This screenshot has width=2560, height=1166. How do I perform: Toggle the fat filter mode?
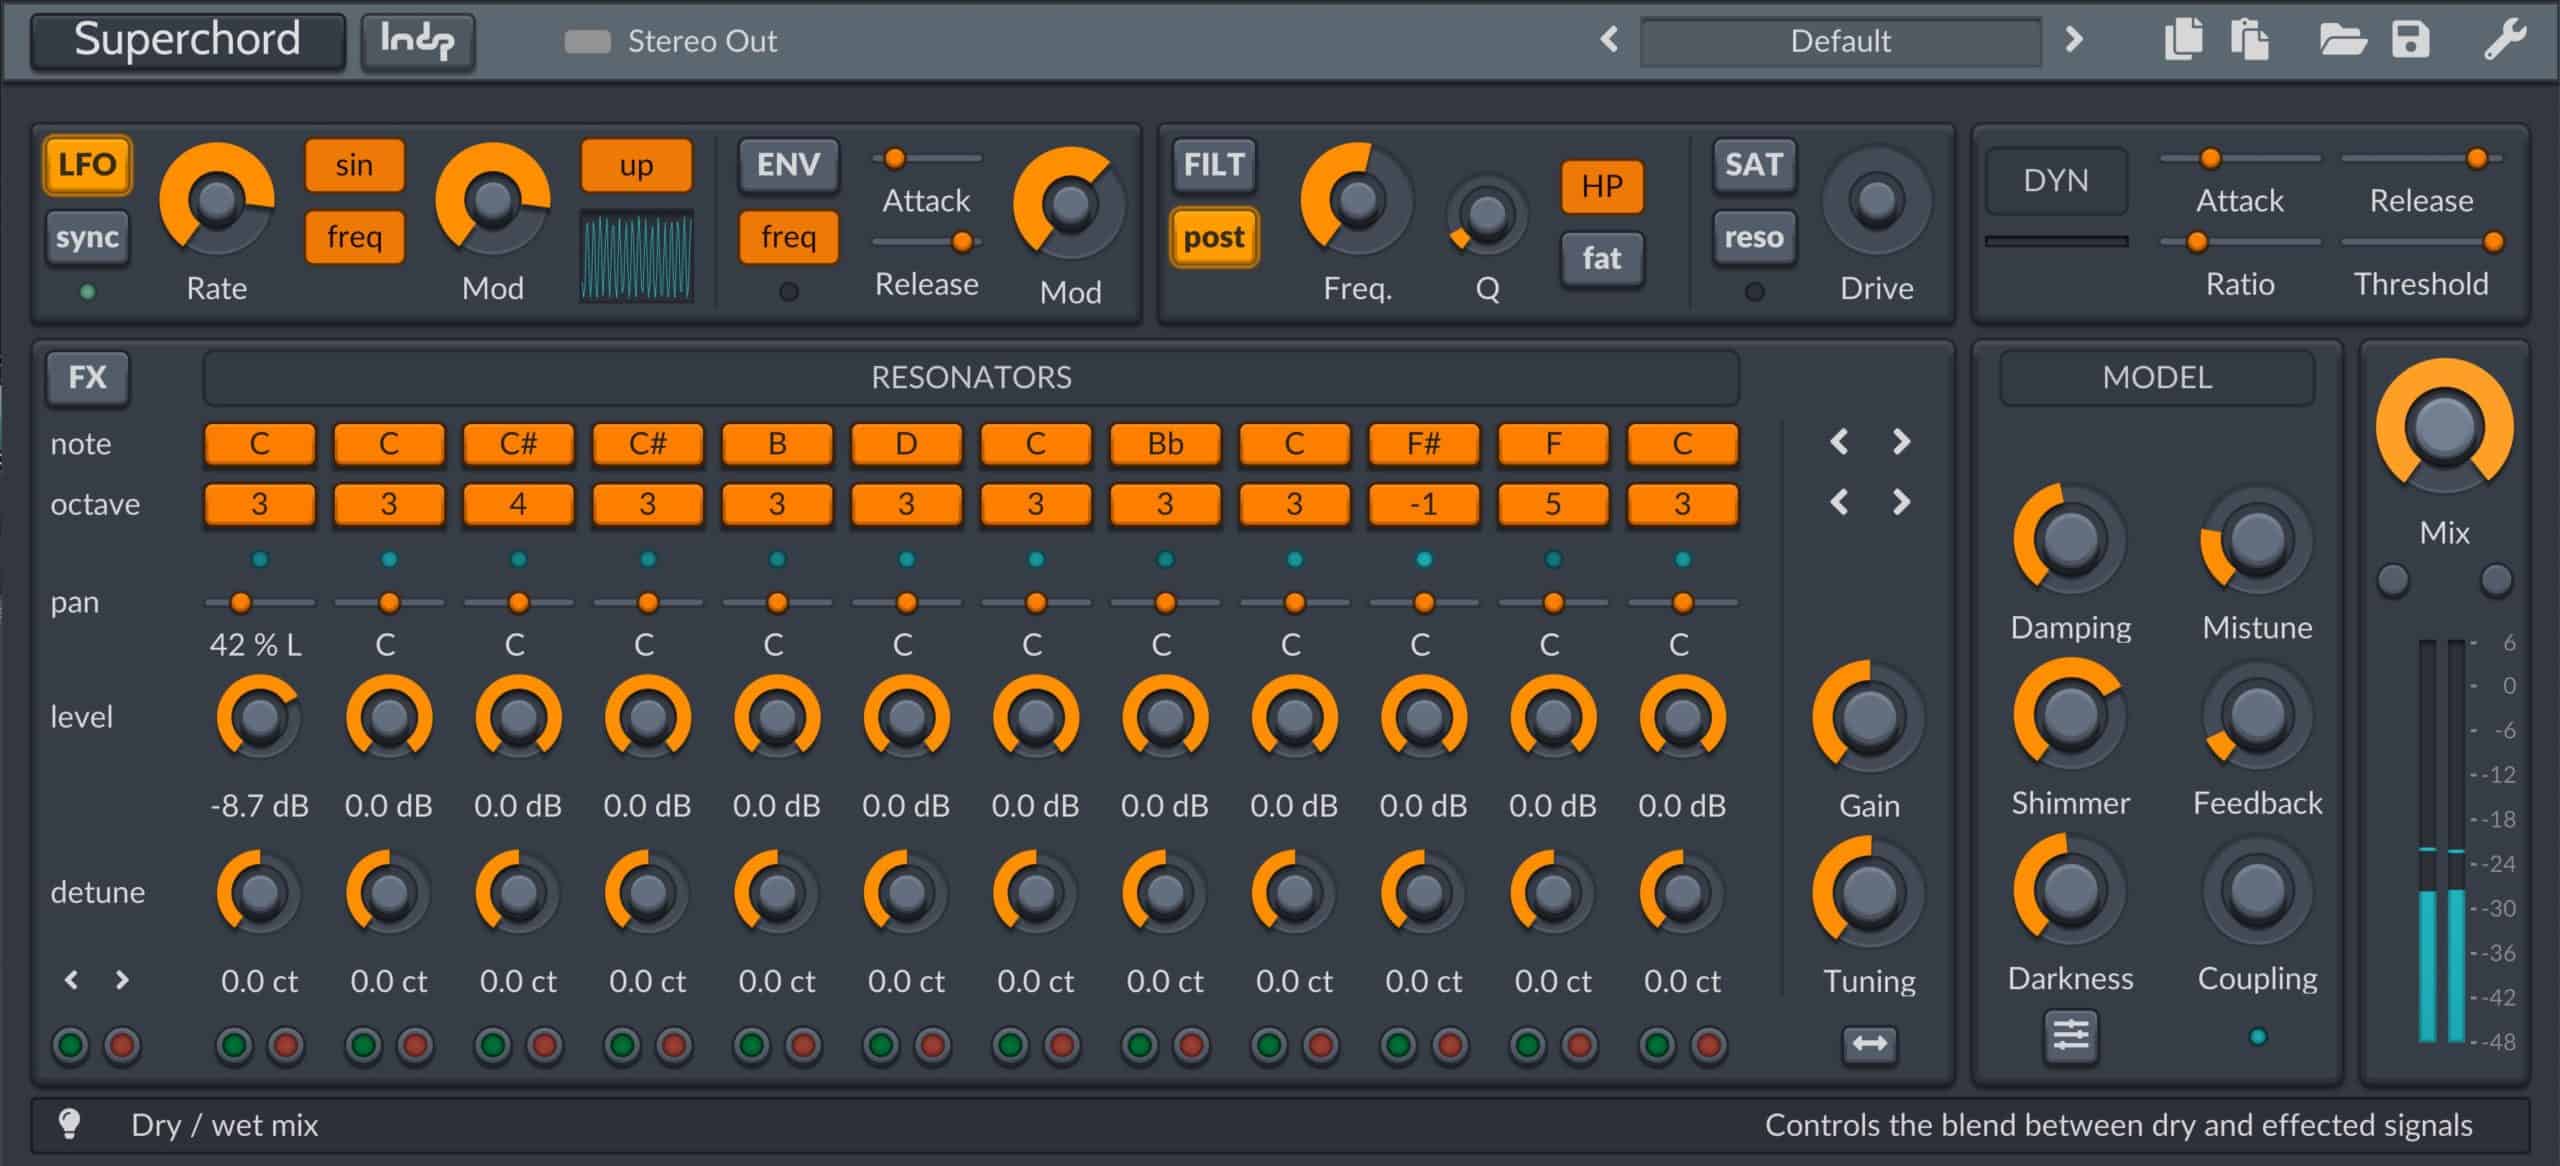click(1602, 257)
